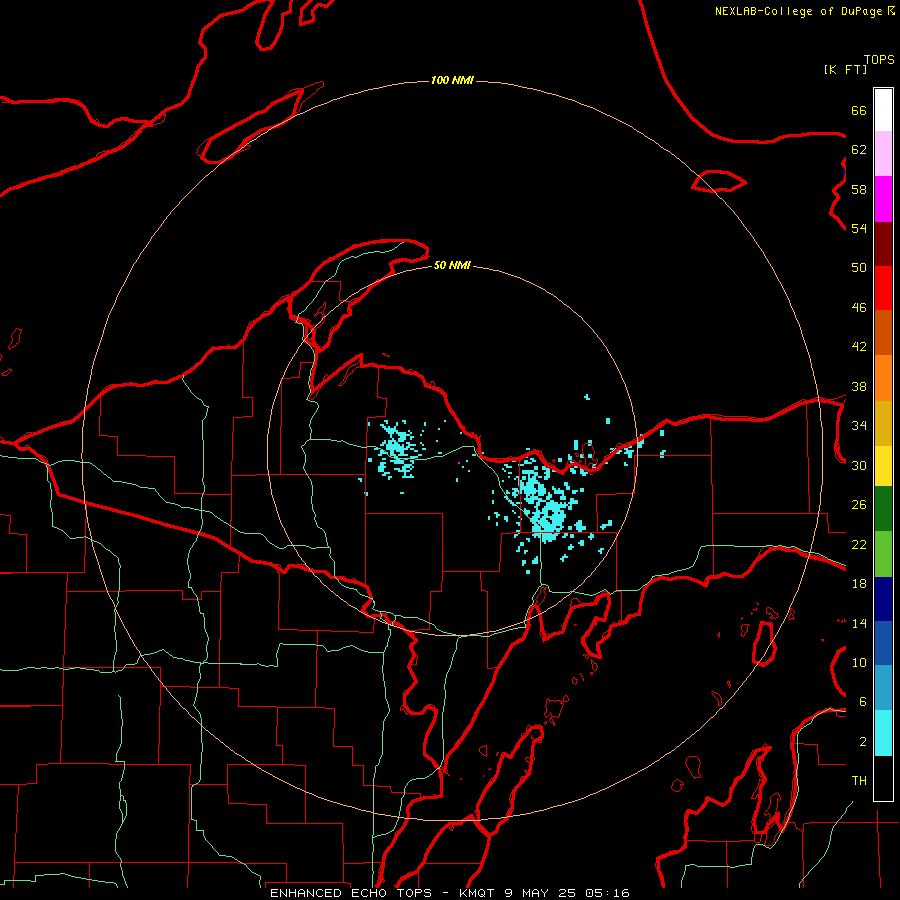
Task: Click the "50 NMI" range ring label
Action: (x=452, y=265)
